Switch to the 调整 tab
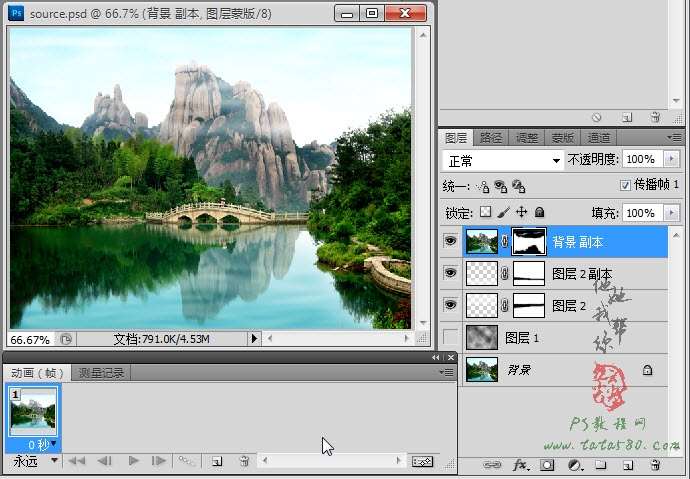 pyautogui.click(x=526, y=138)
